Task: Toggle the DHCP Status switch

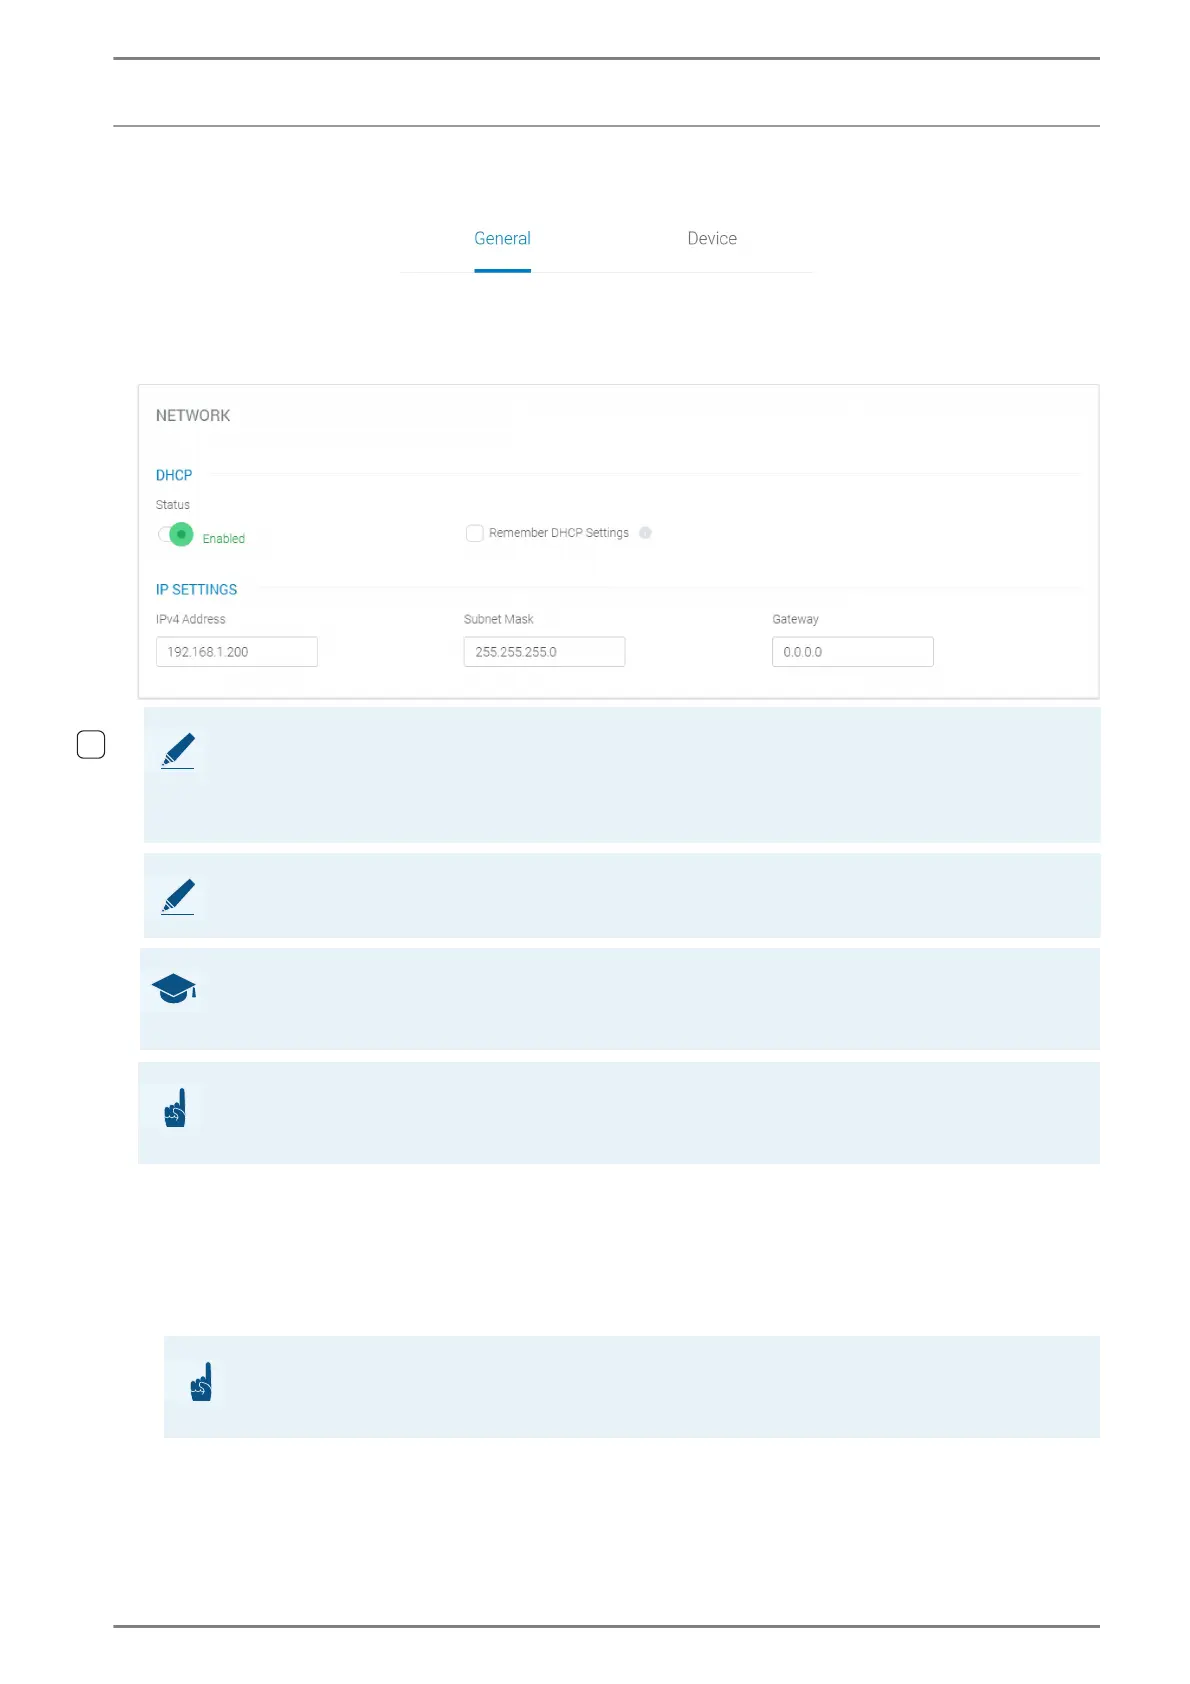Action: (x=176, y=535)
